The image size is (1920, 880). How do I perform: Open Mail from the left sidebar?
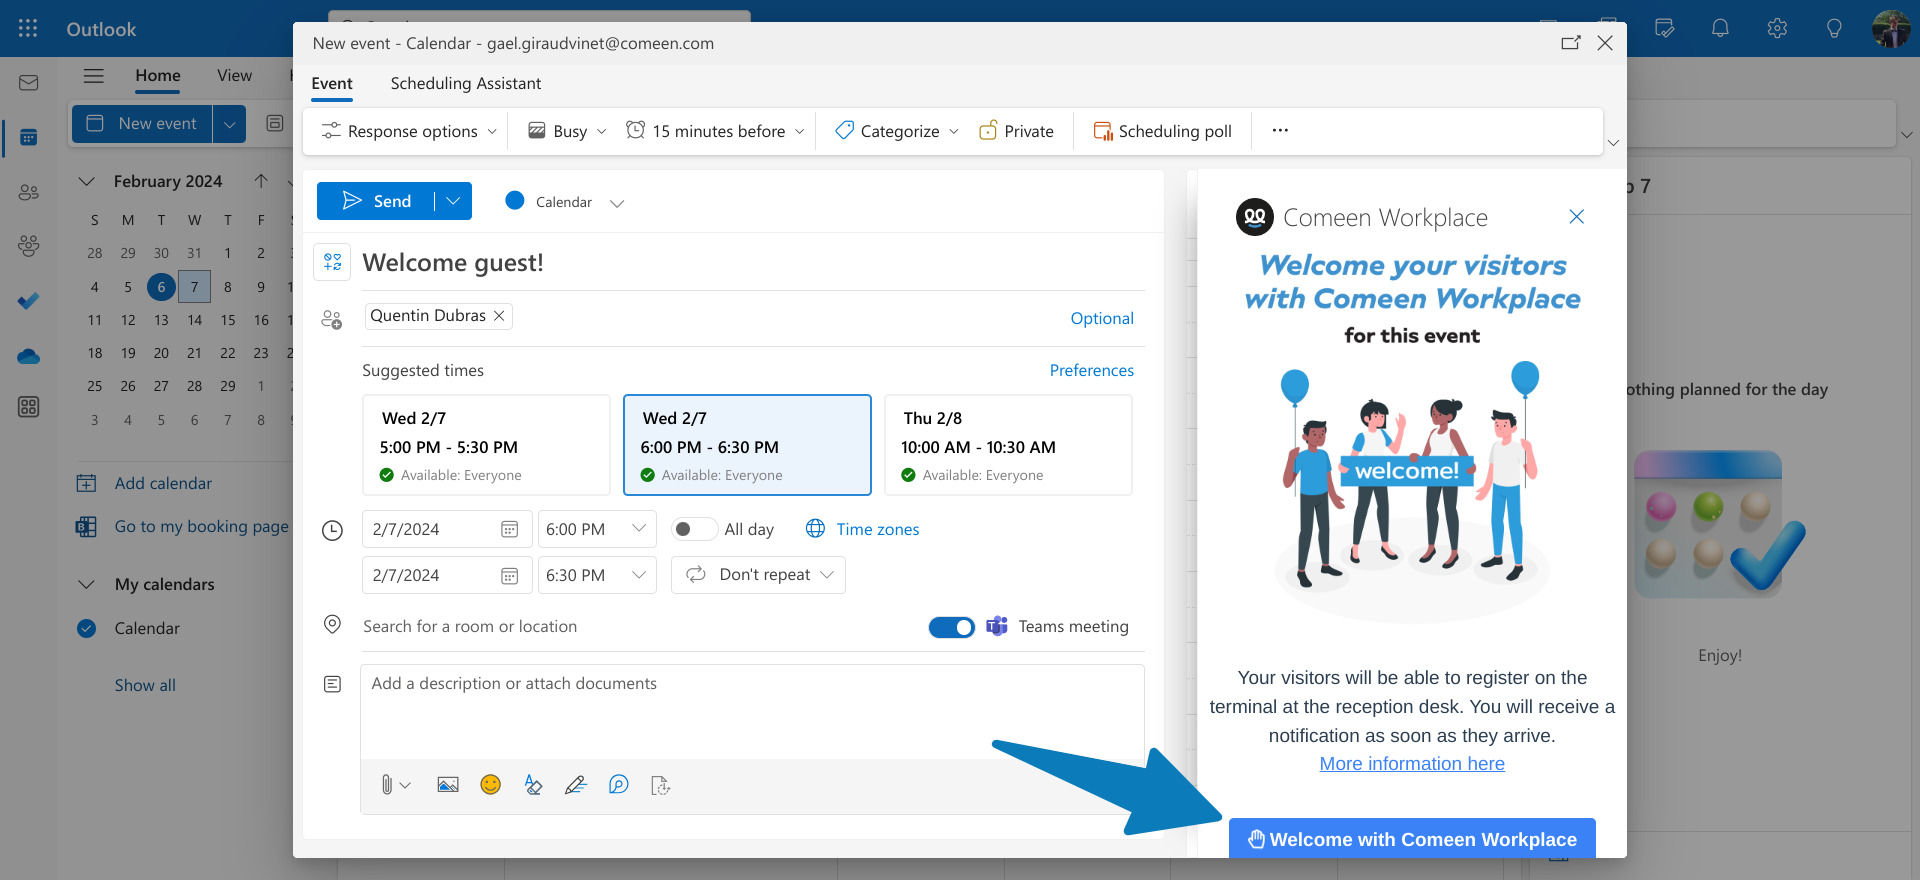tap(28, 83)
